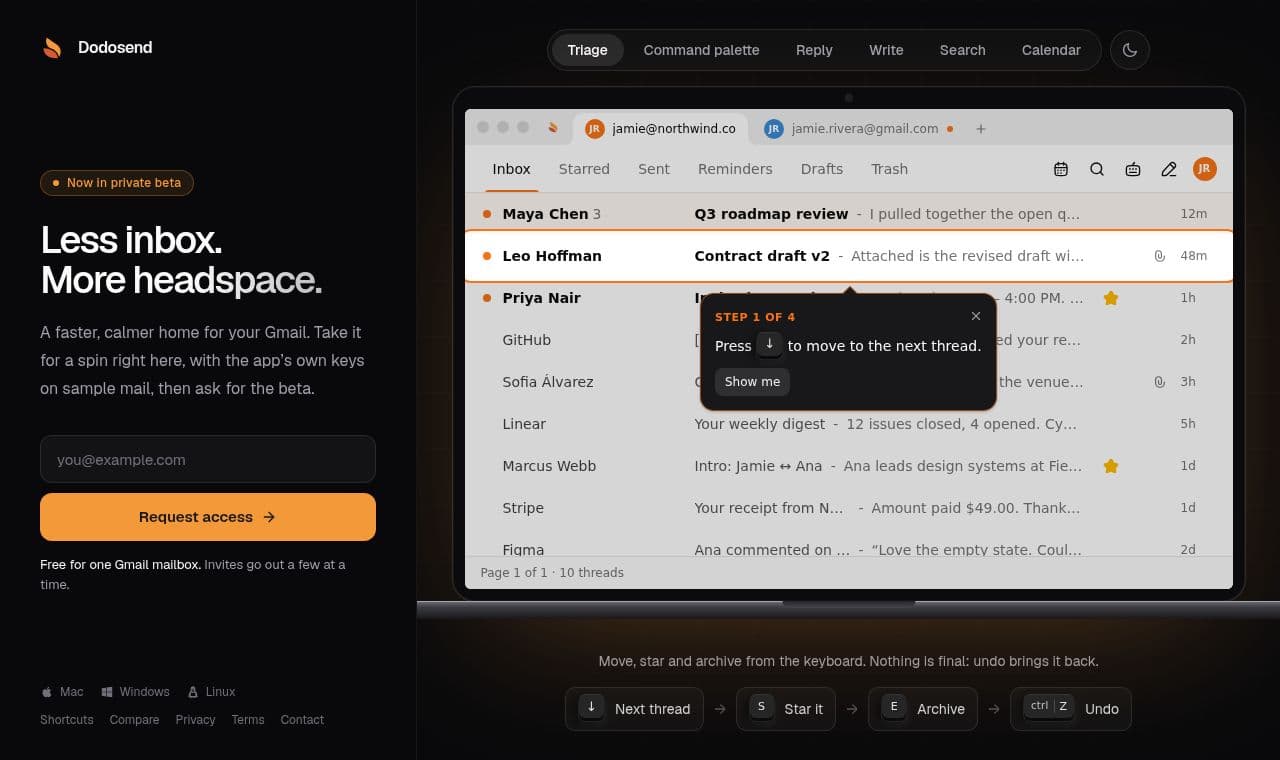Toggle the star on Marcus Webb's thread

1110,466
